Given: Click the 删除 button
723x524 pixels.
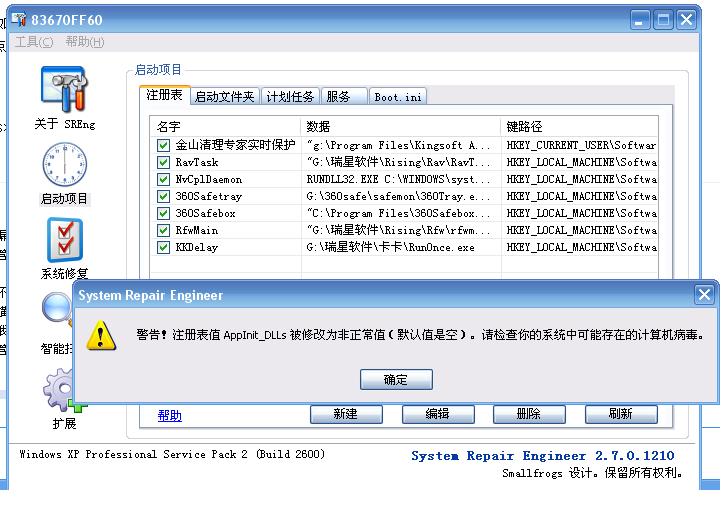Looking at the screenshot, I should coord(529,414).
